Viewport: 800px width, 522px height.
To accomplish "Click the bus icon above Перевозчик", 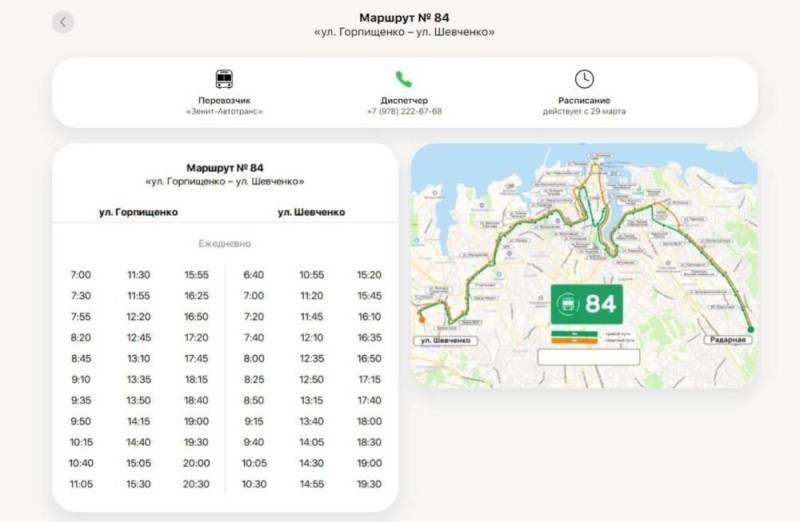I will click(224, 79).
